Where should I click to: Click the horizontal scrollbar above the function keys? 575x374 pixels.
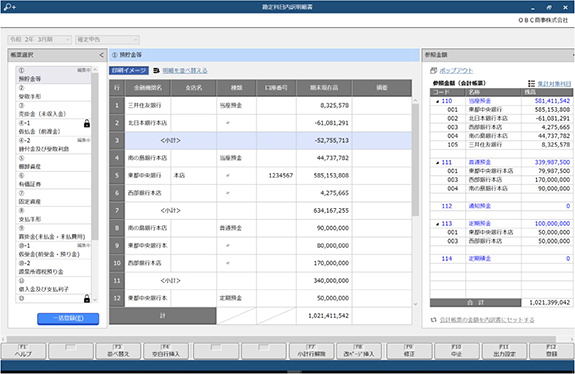tap(282, 339)
